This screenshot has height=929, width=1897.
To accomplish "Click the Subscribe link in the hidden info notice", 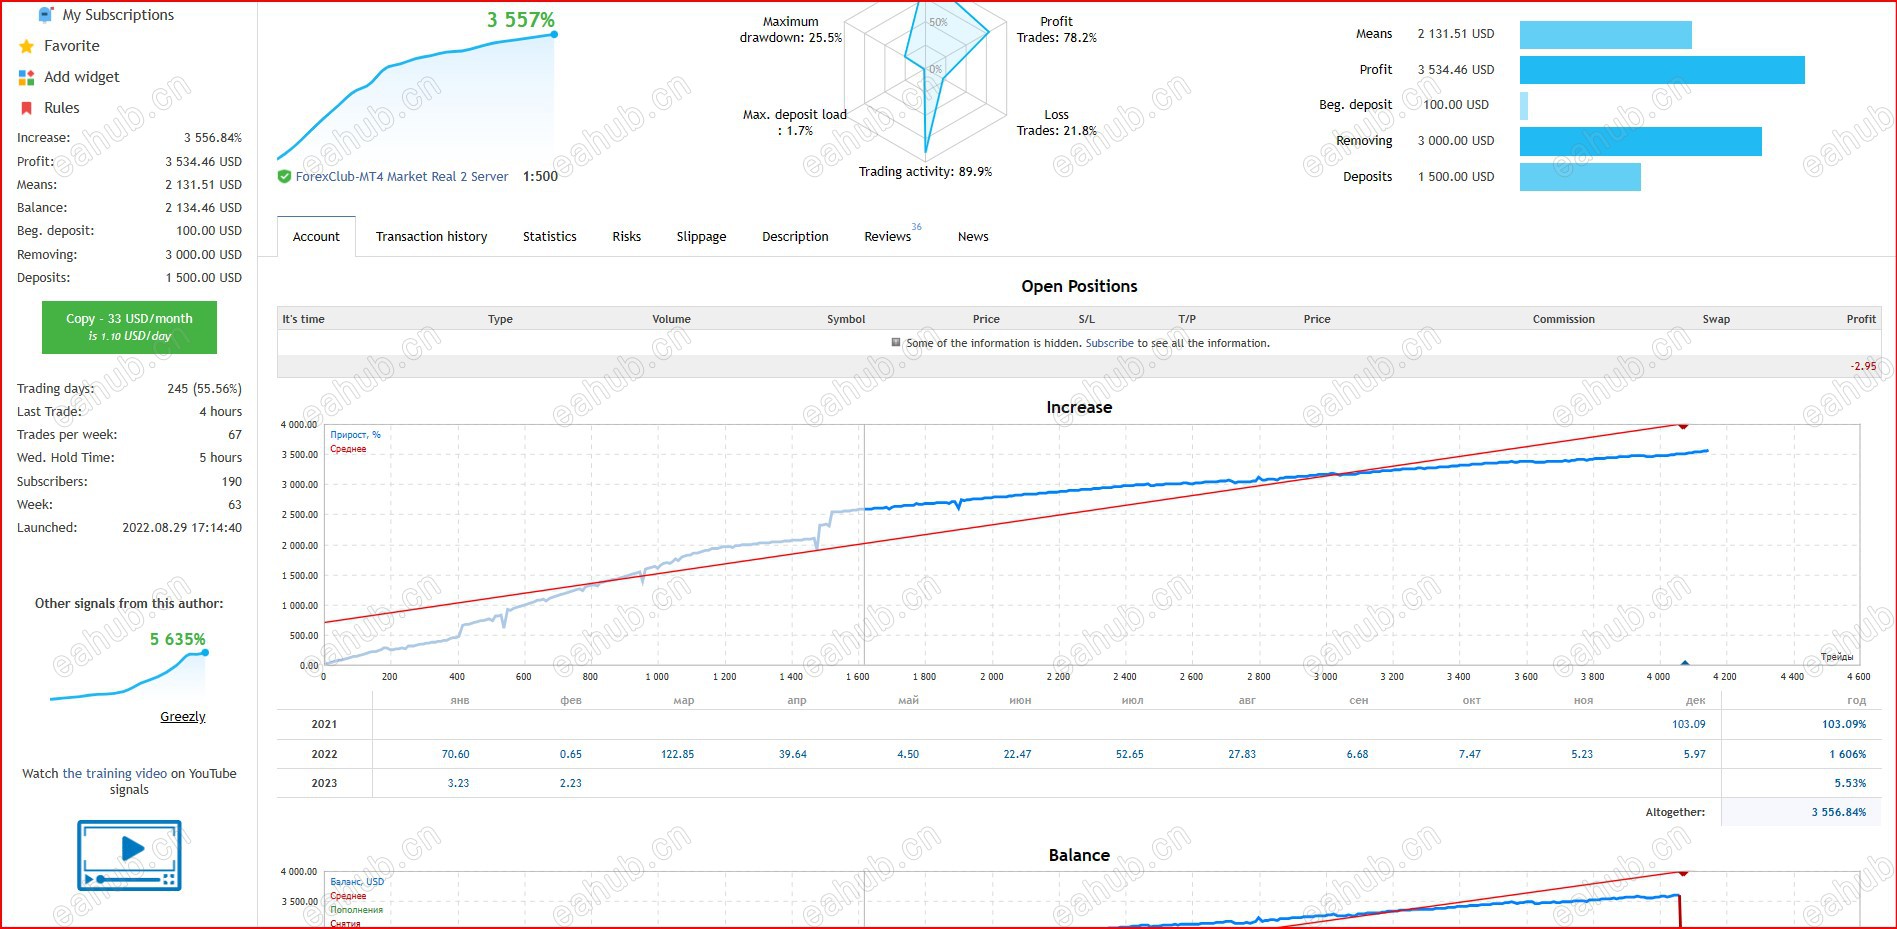I will click(1109, 342).
